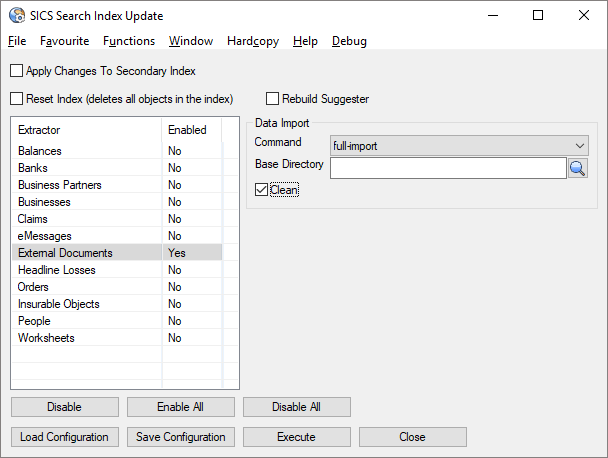The image size is (608, 458).
Task: Select the Worksheets extractor row
Action: [x=117, y=338]
